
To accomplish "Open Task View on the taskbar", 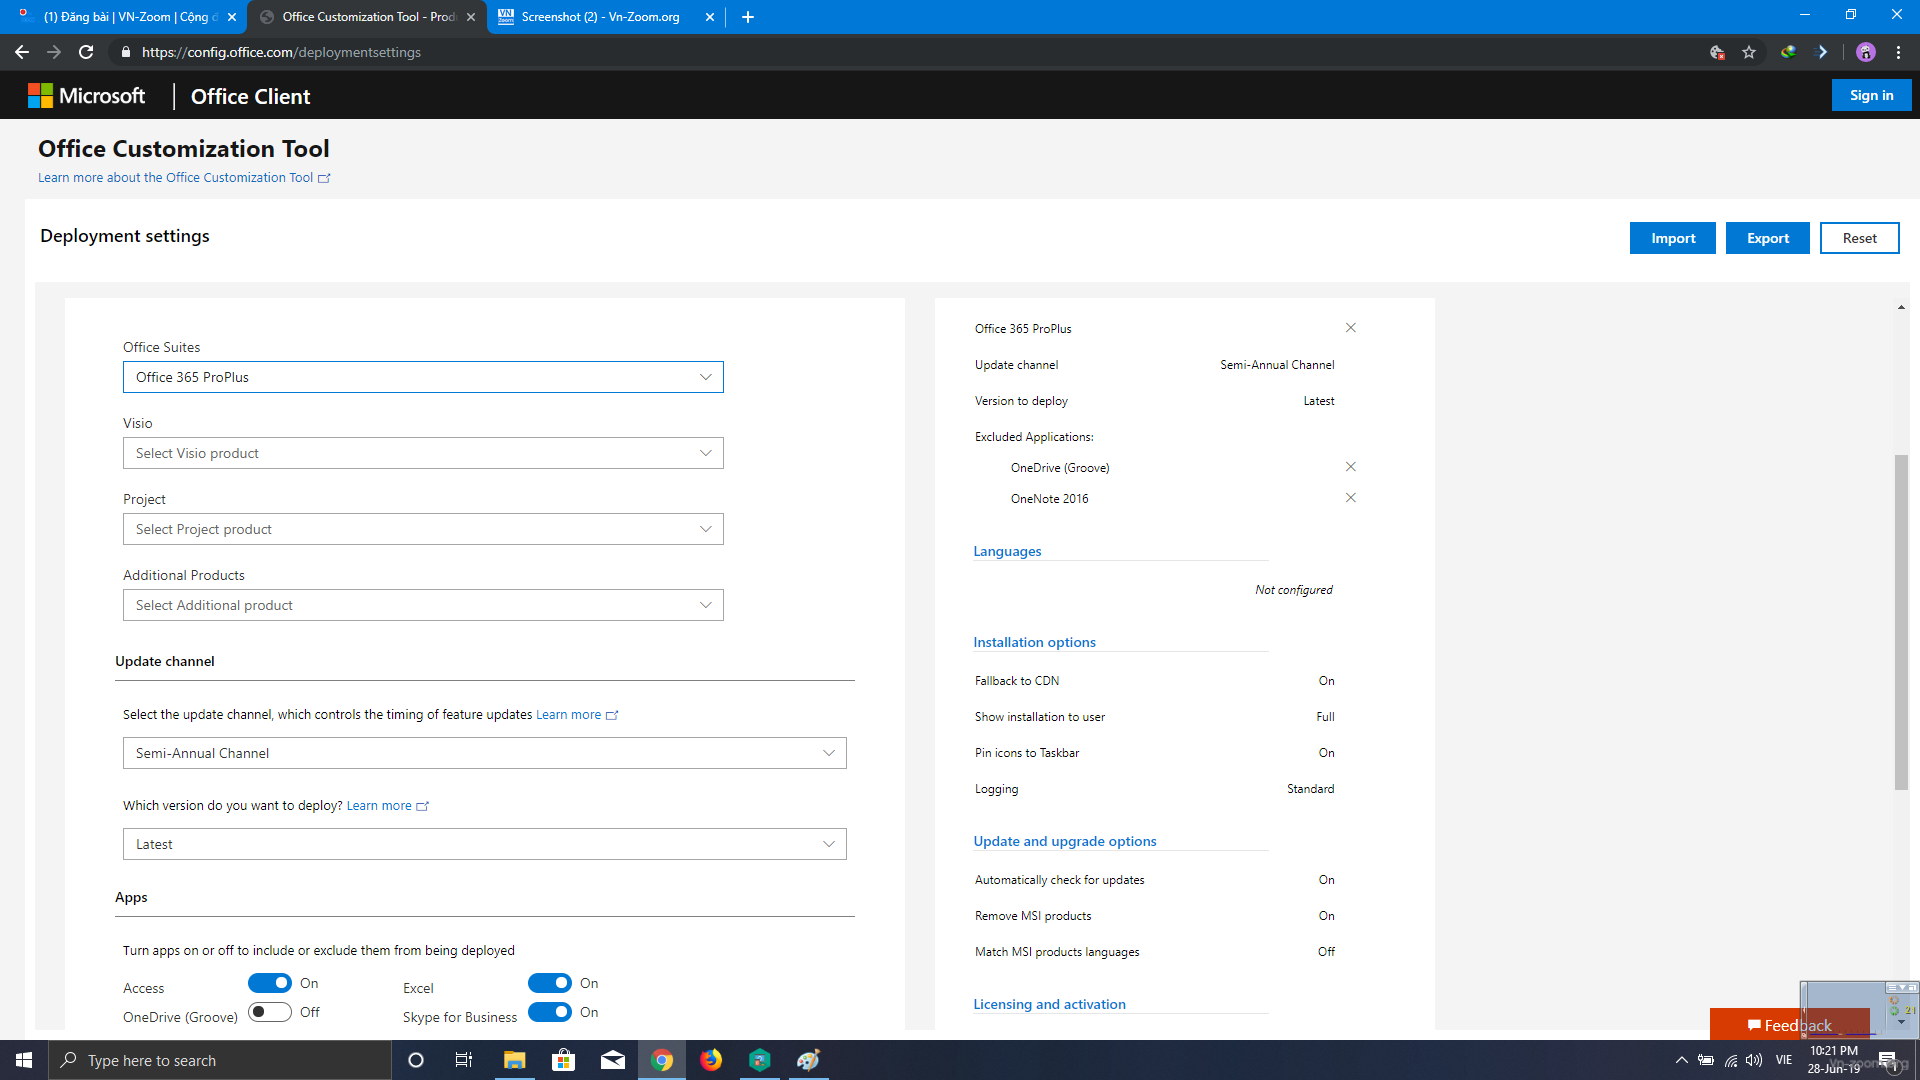I will (464, 1060).
